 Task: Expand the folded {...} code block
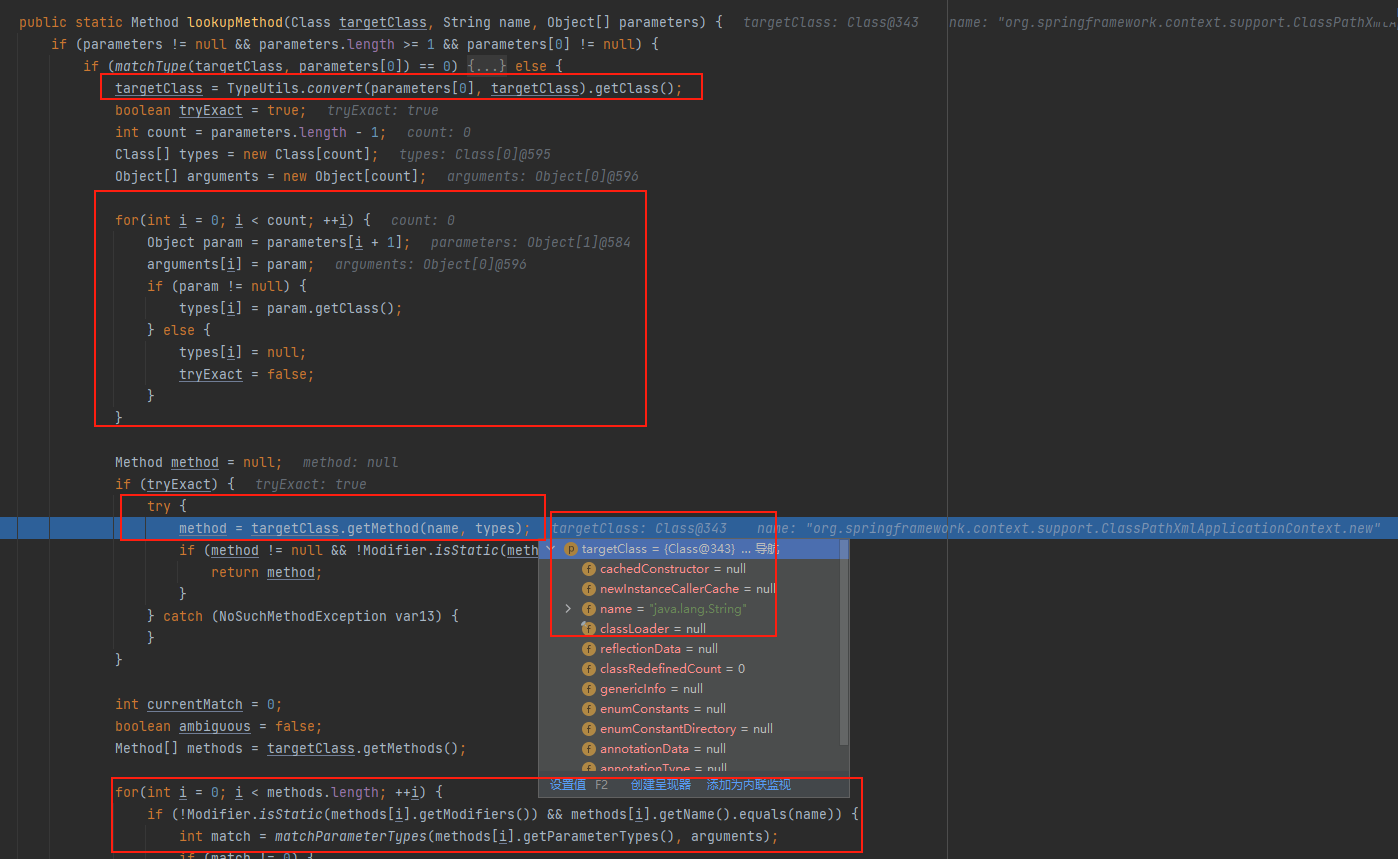click(489, 66)
